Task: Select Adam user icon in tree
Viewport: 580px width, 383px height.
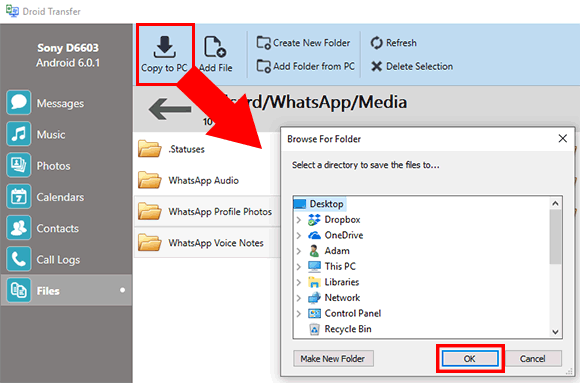Action: (314, 251)
